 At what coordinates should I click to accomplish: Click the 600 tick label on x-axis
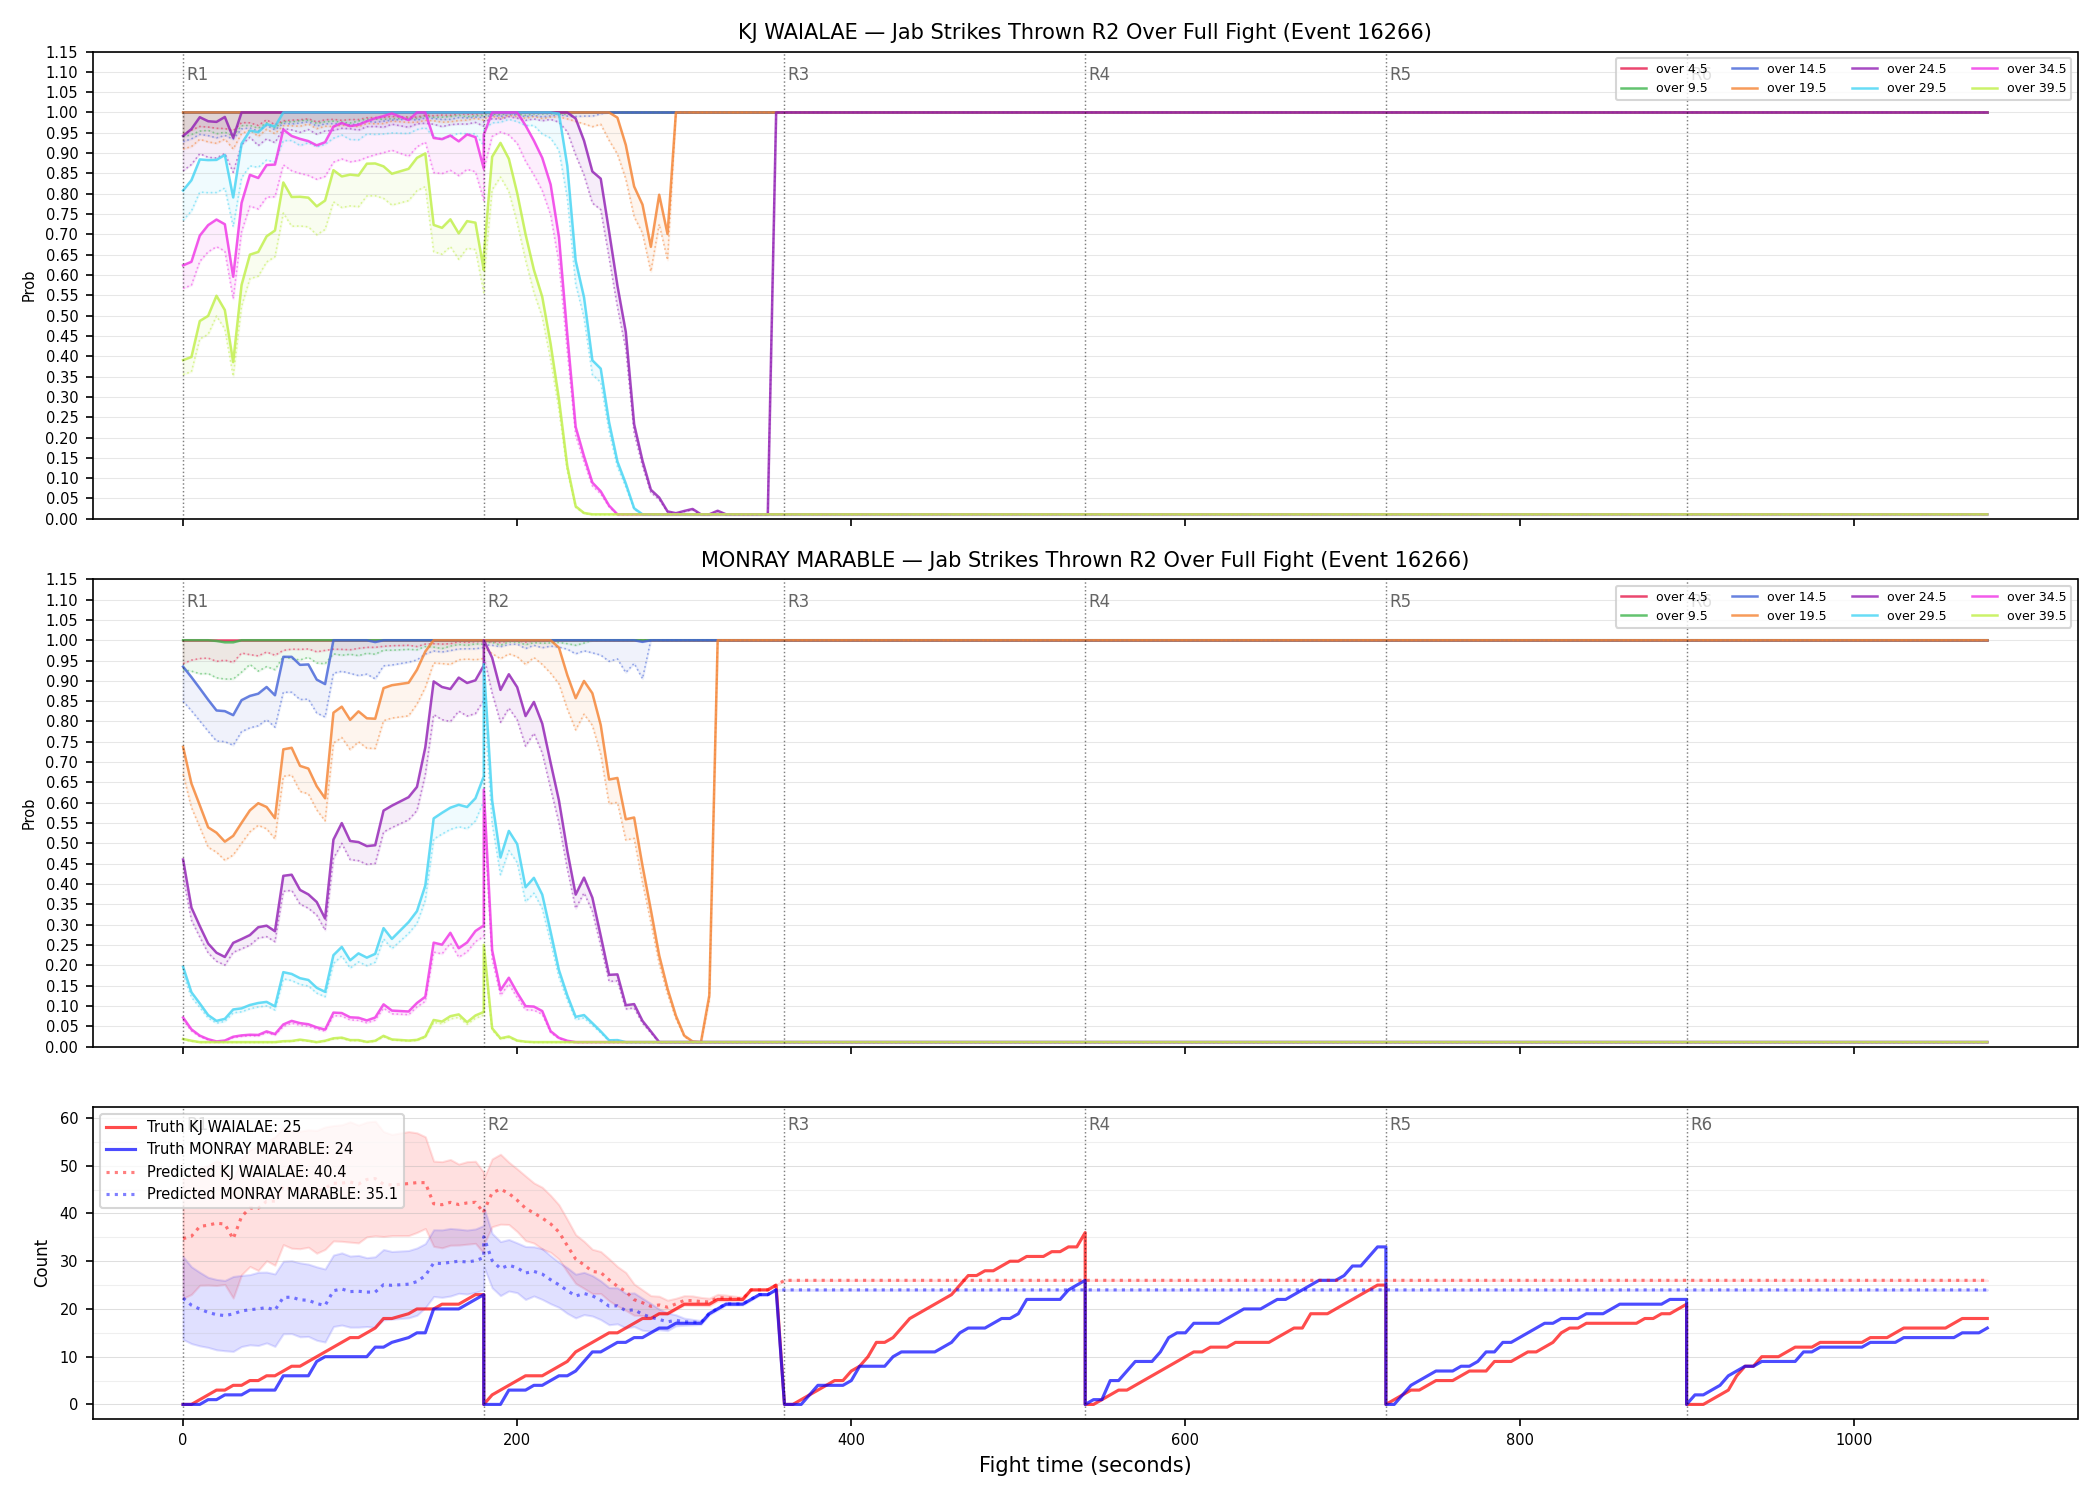pos(1185,1439)
